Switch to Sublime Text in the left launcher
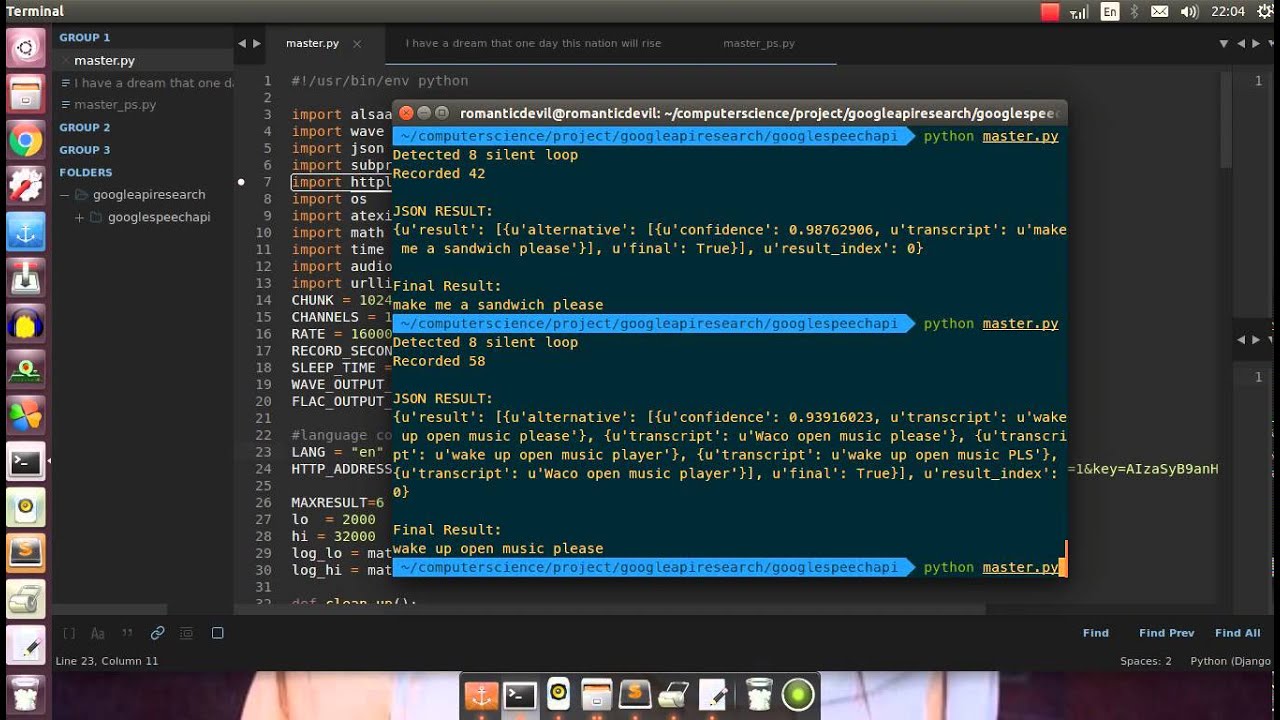The width and height of the screenshot is (1280, 720). (x=26, y=553)
